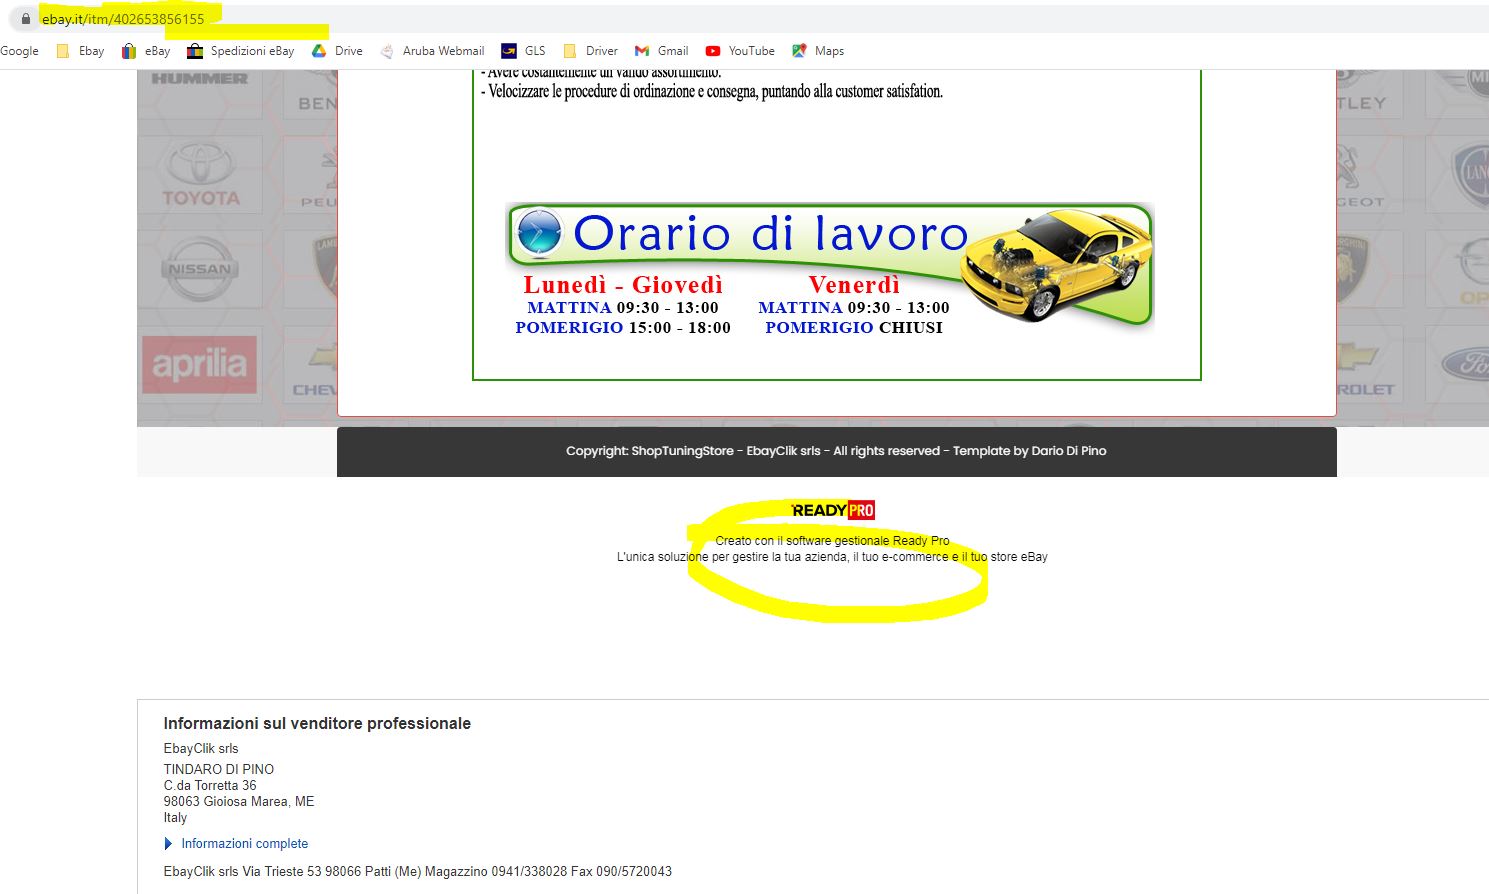Image resolution: width=1489 pixels, height=894 pixels.
Task: Click the Ford logo on the right side
Action: [1464, 363]
